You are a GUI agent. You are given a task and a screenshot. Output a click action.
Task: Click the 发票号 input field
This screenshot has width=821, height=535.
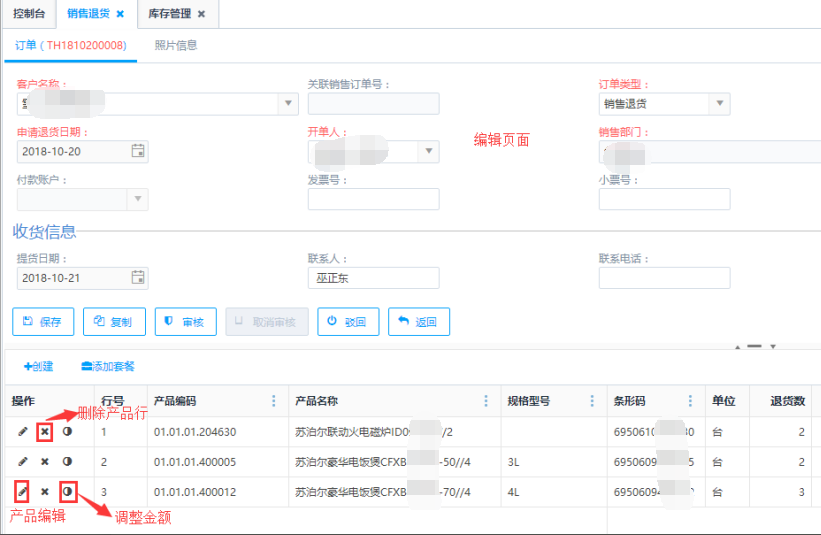click(373, 199)
